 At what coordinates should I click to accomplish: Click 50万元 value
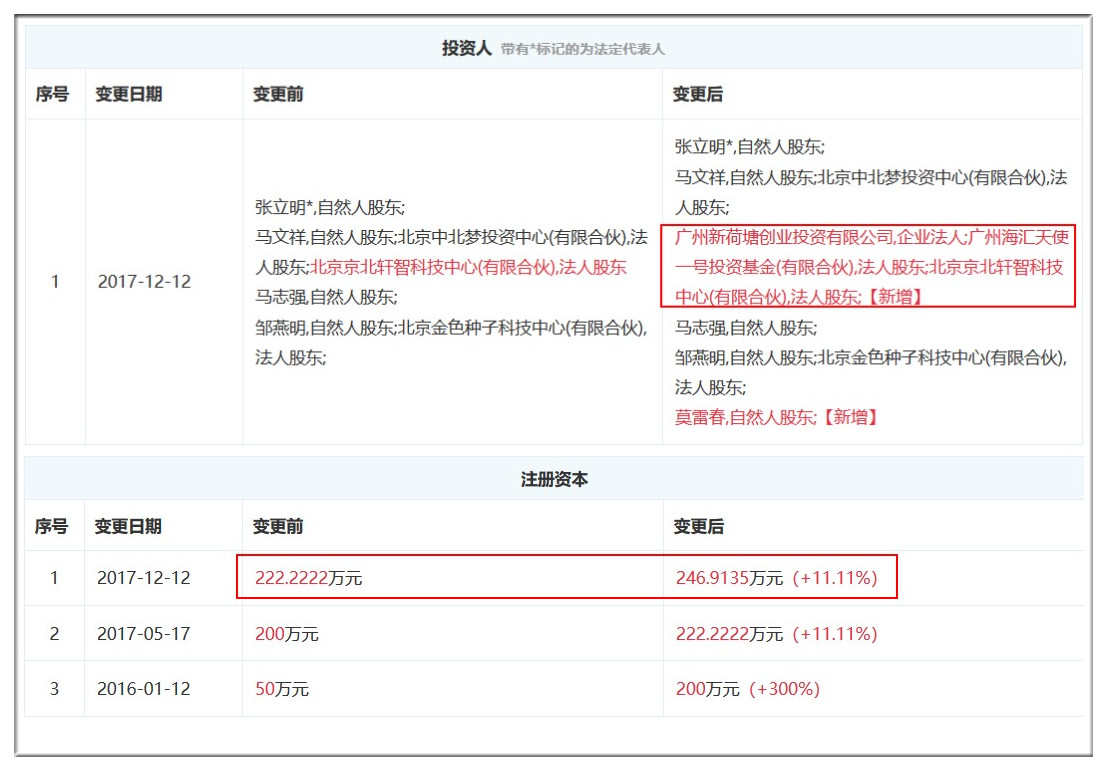(x=282, y=688)
